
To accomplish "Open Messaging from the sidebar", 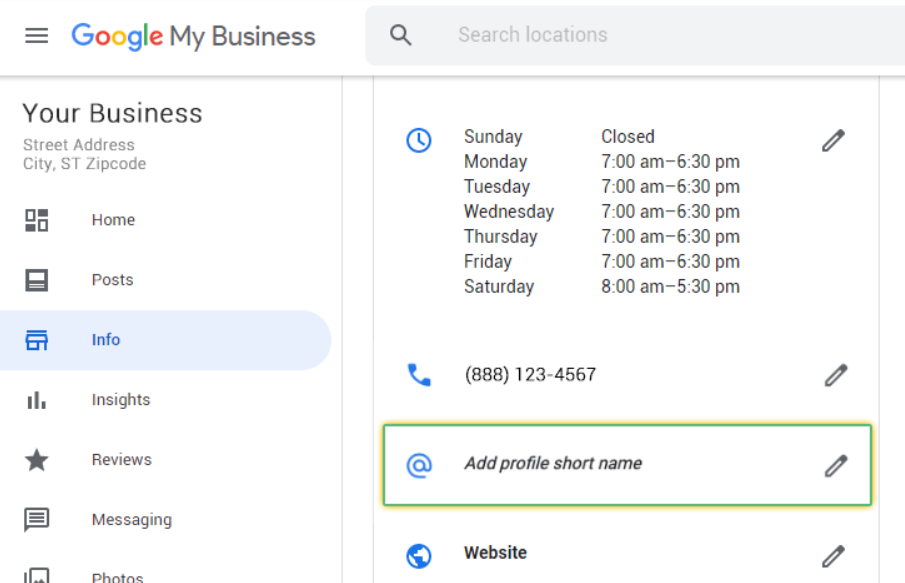I will [131, 520].
